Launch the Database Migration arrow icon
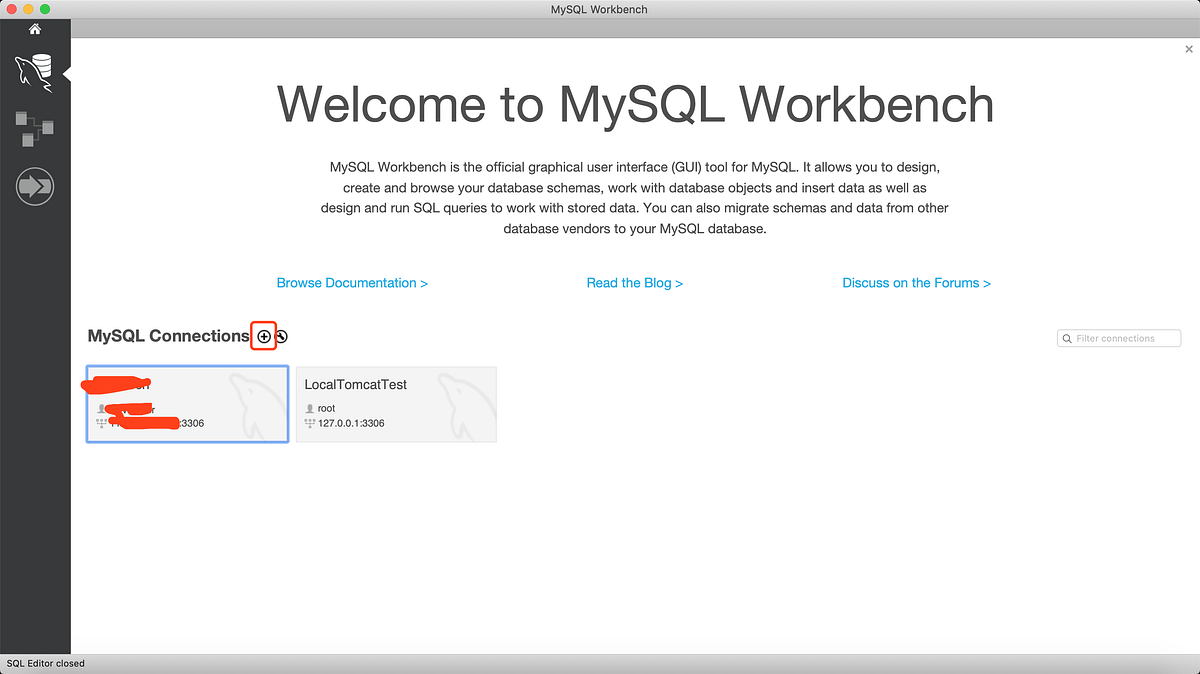Screen dimensions: 1200x674 [x=34, y=186]
